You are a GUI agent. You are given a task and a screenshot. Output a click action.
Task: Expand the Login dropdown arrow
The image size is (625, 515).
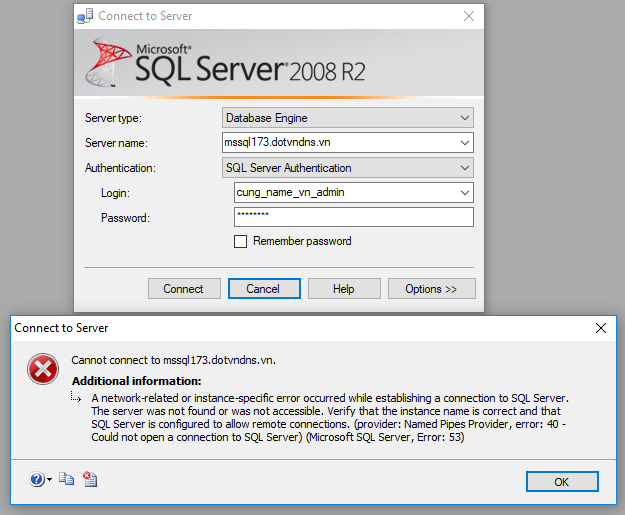tap(465, 193)
